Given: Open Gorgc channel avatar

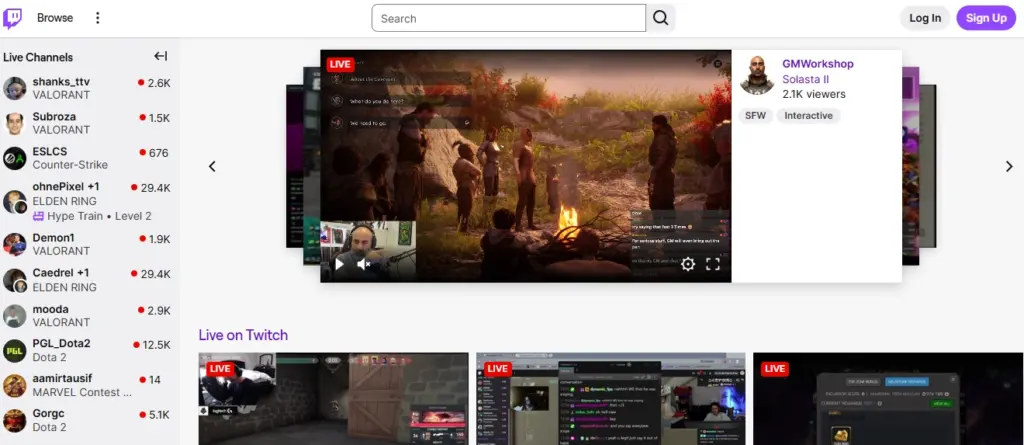Looking at the screenshot, I should (x=14, y=420).
